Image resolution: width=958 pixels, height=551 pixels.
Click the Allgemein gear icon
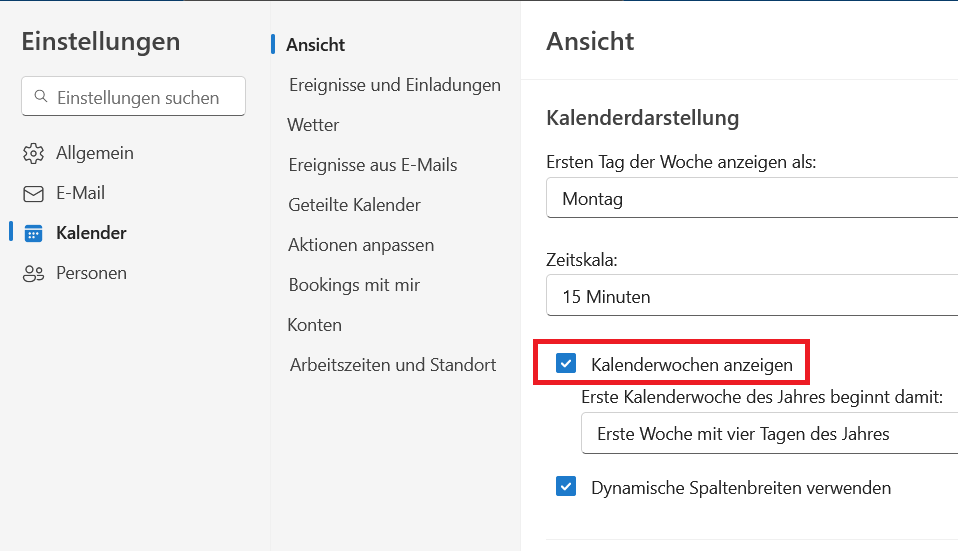coord(33,153)
